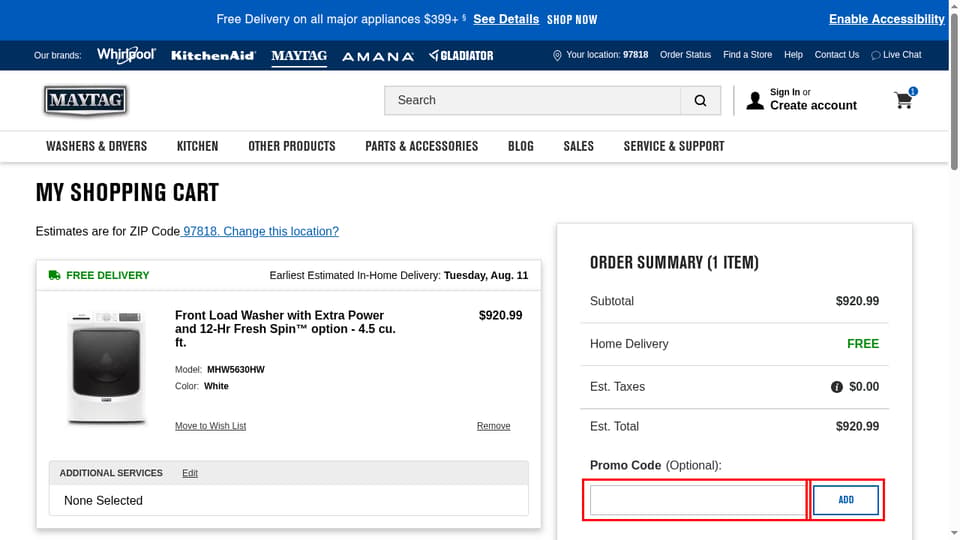Viewport: 960px width, 540px height.
Task: Click the Live Chat bubble icon
Action: (876, 55)
